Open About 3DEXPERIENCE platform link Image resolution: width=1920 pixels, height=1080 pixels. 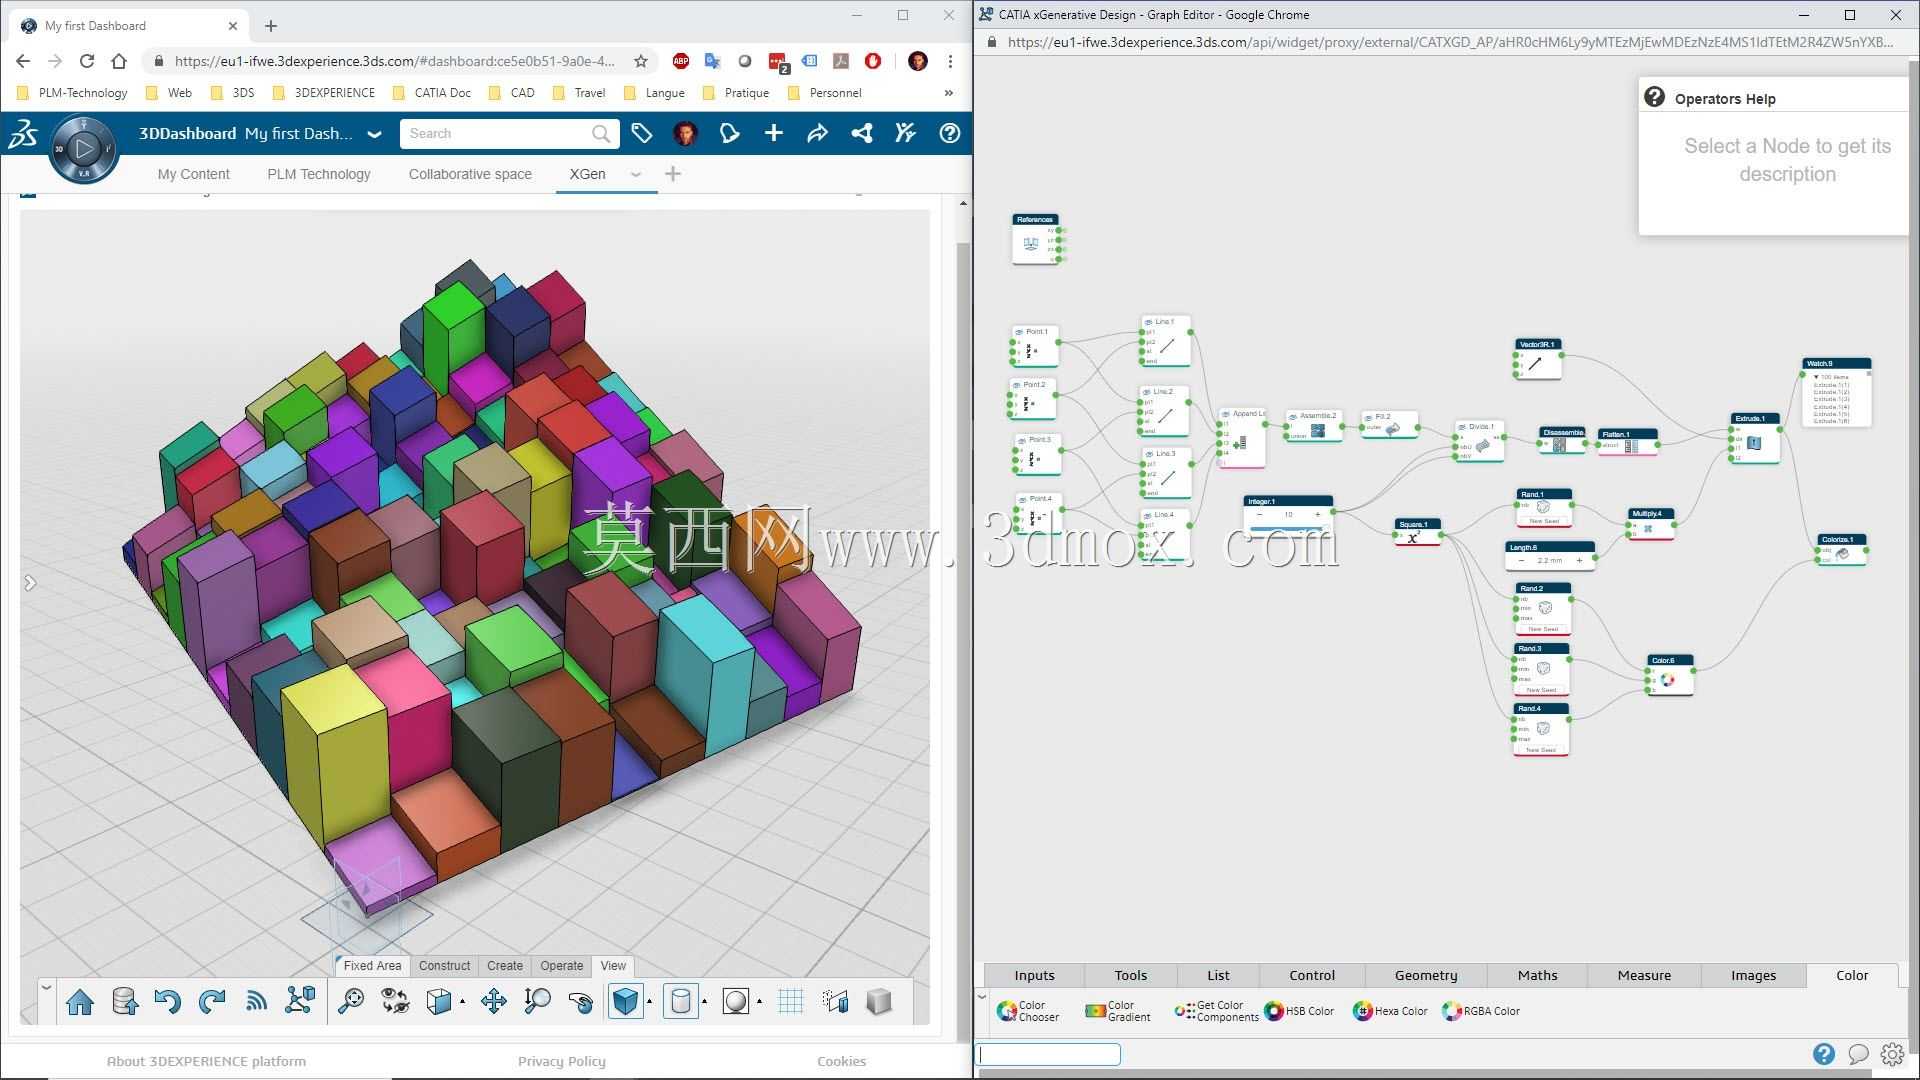(206, 1061)
